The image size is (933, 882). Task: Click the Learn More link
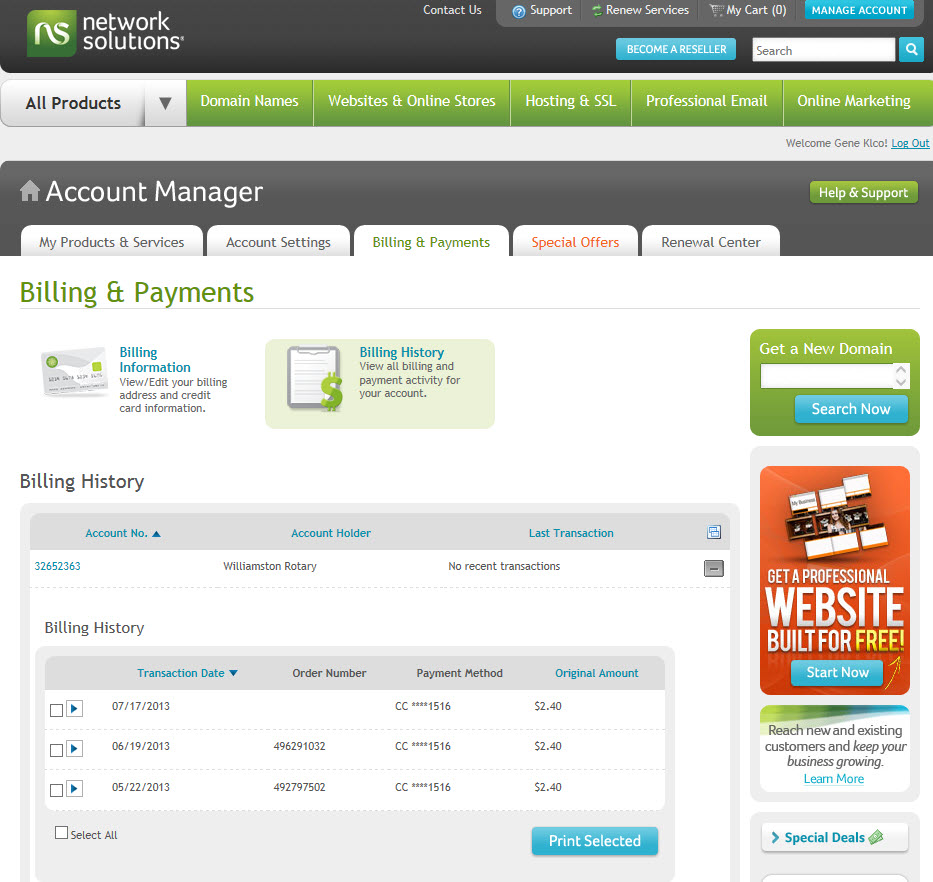[x=834, y=778]
